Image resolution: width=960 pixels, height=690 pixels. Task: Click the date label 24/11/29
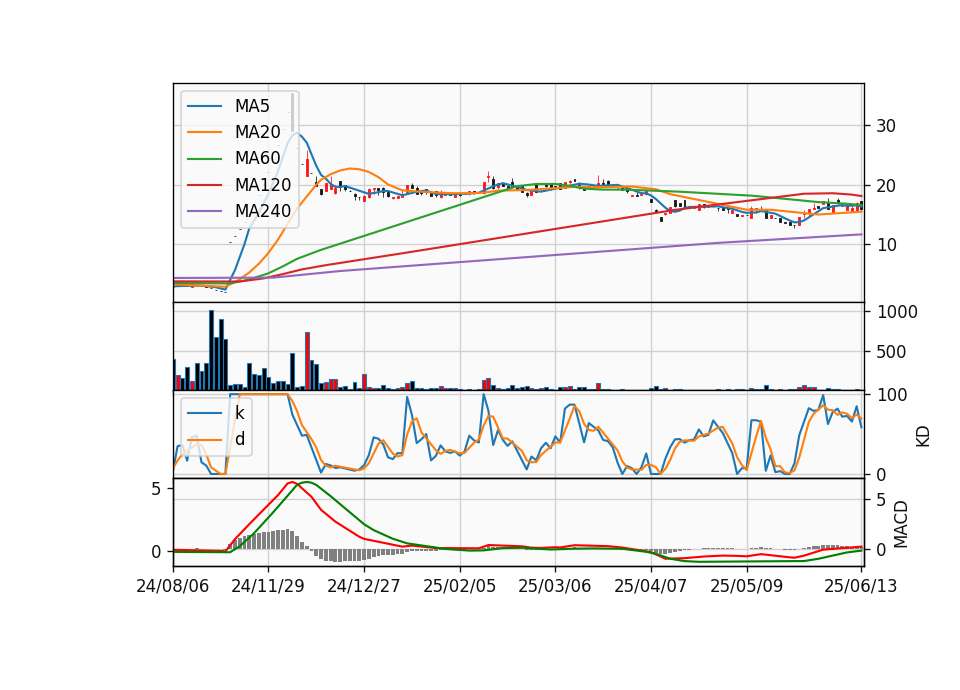tap(268, 586)
